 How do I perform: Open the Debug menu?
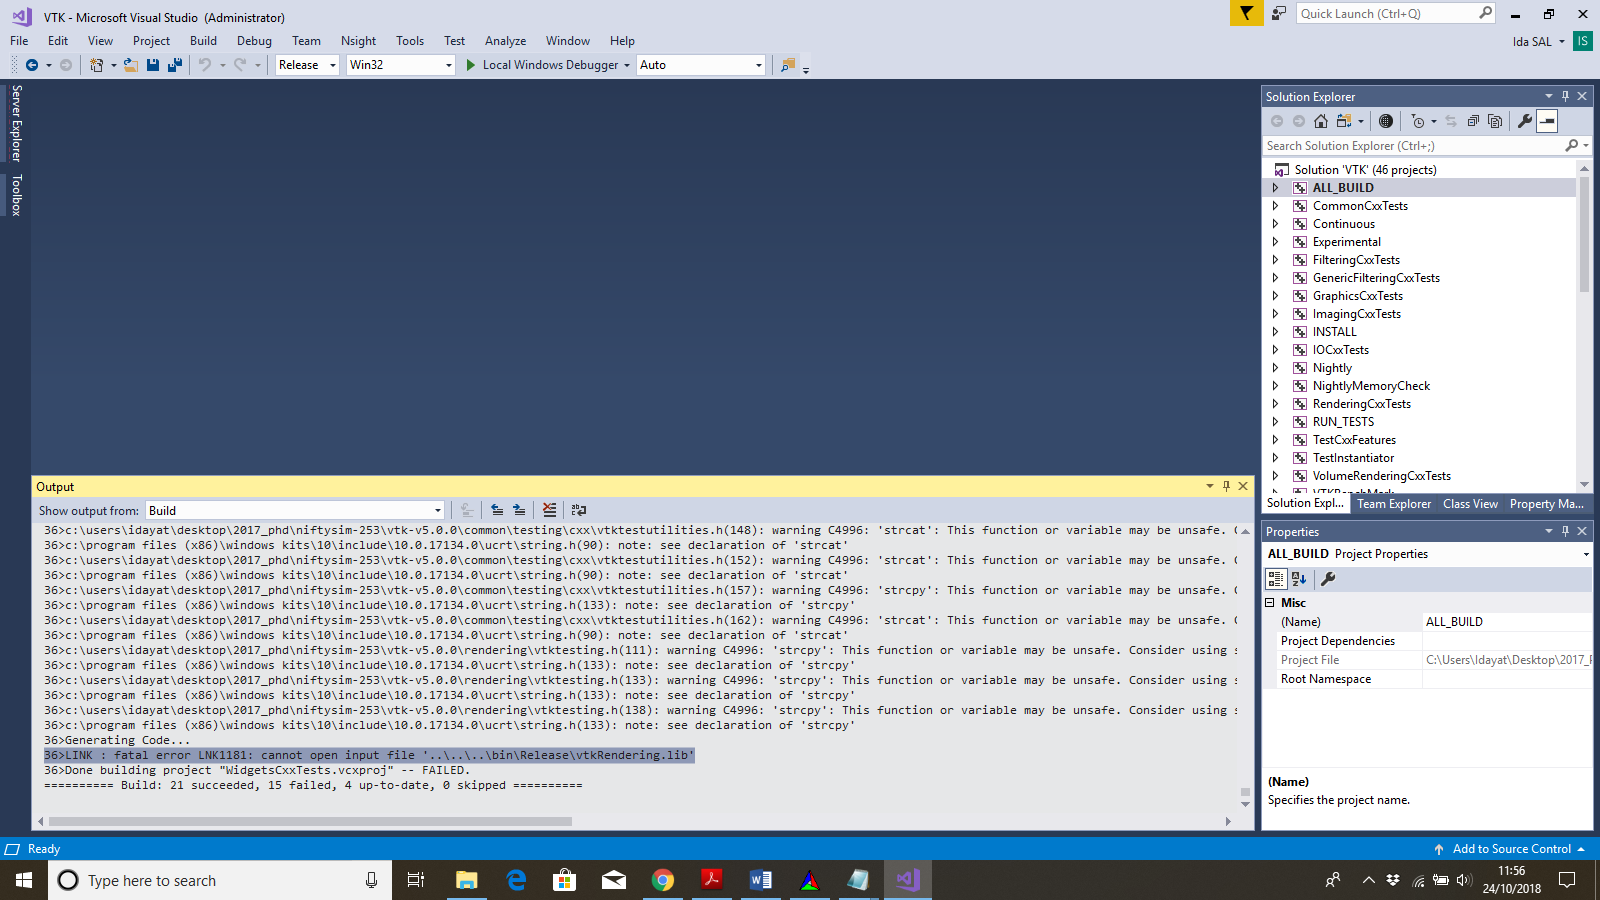tap(254, 41)
